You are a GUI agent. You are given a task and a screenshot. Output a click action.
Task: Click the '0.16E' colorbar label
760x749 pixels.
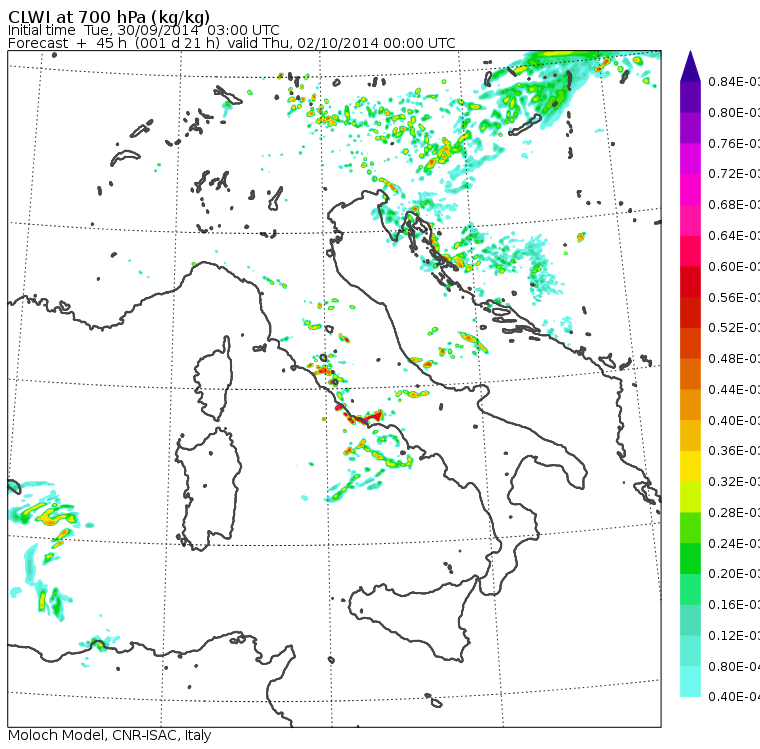734,605
